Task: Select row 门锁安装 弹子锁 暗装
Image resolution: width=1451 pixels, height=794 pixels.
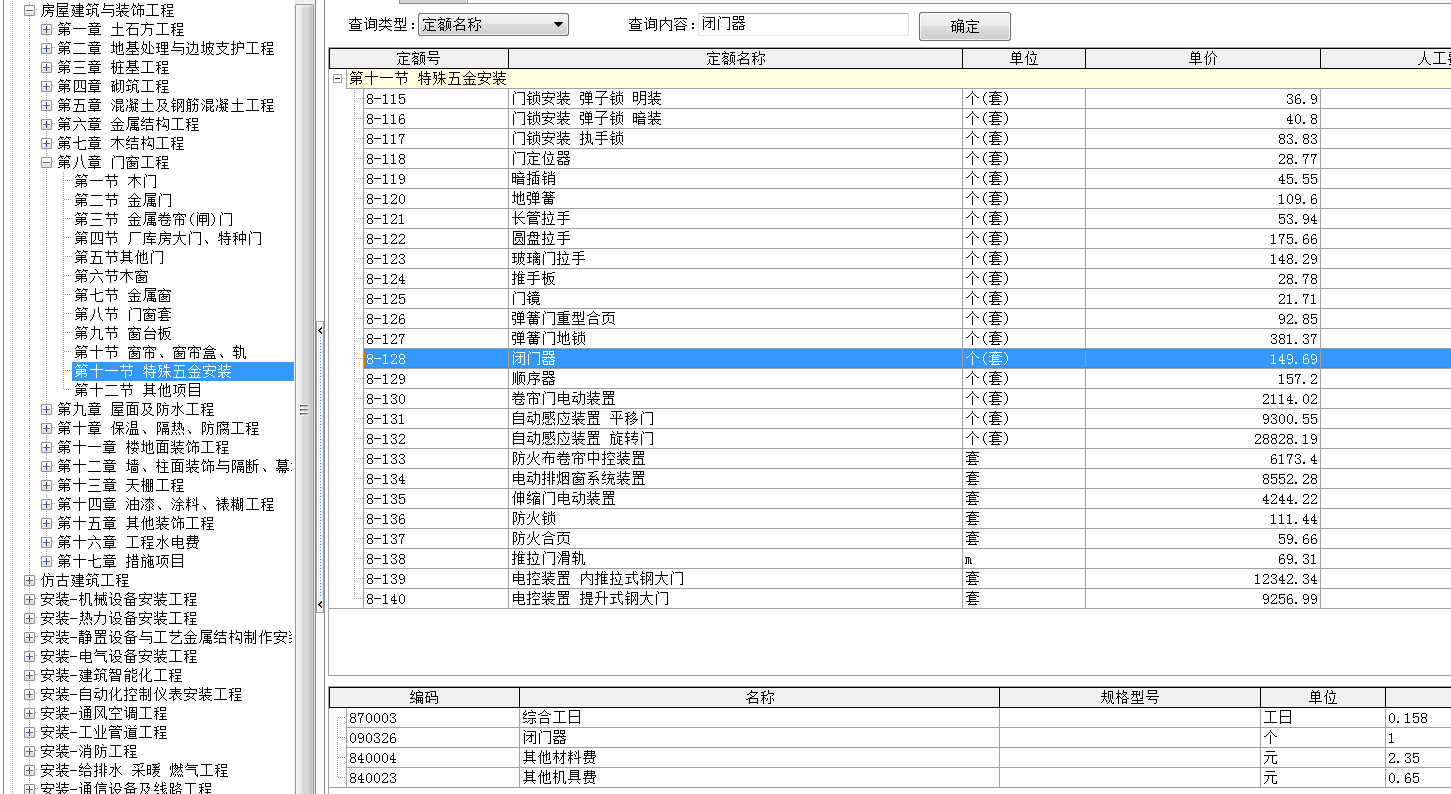Action: [x=907, y=119]
